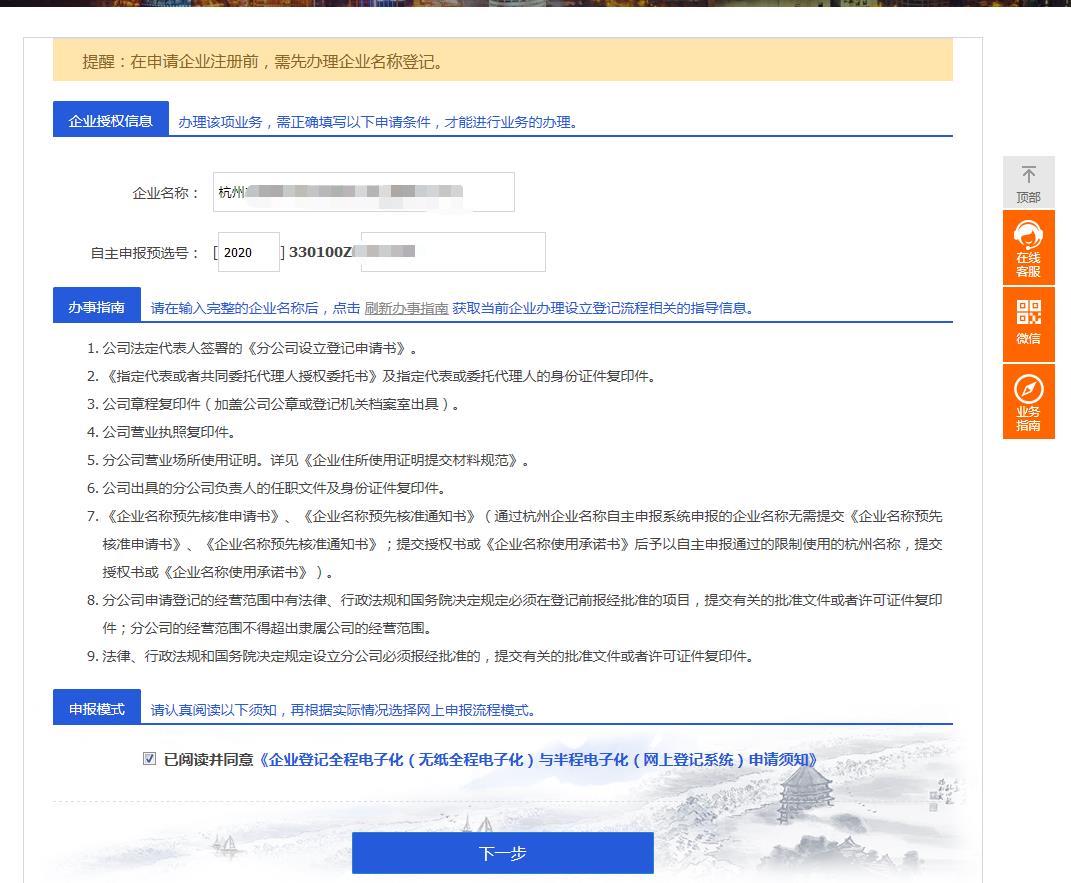Switch to the 办事指南 section tab
The height and width of the screenshot is (883, 1071).
click(96, 305)
